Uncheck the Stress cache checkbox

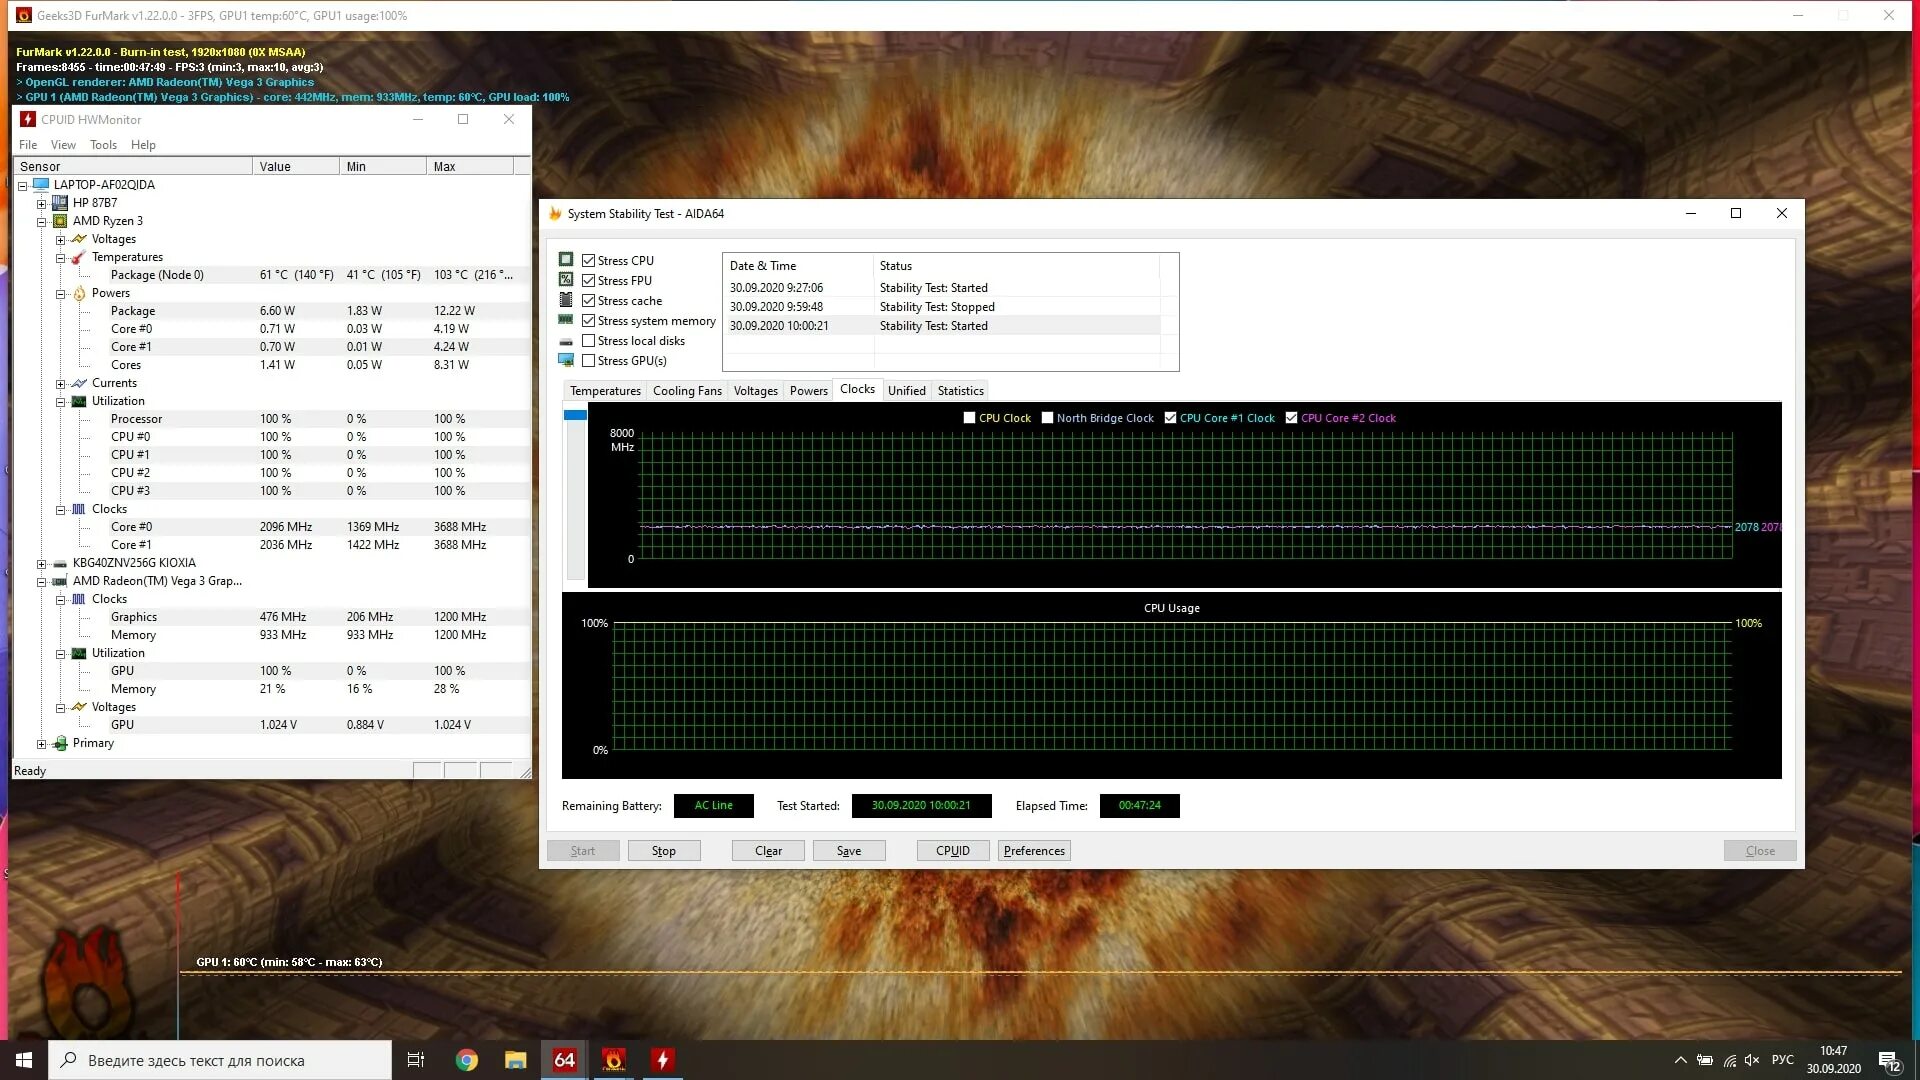coord(589,300)
